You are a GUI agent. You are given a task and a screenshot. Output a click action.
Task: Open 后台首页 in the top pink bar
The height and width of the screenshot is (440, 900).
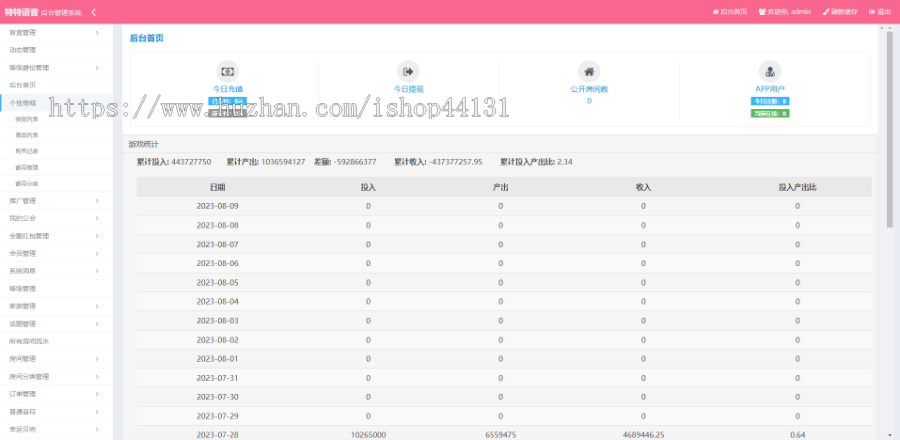click(x=730, y=12)
